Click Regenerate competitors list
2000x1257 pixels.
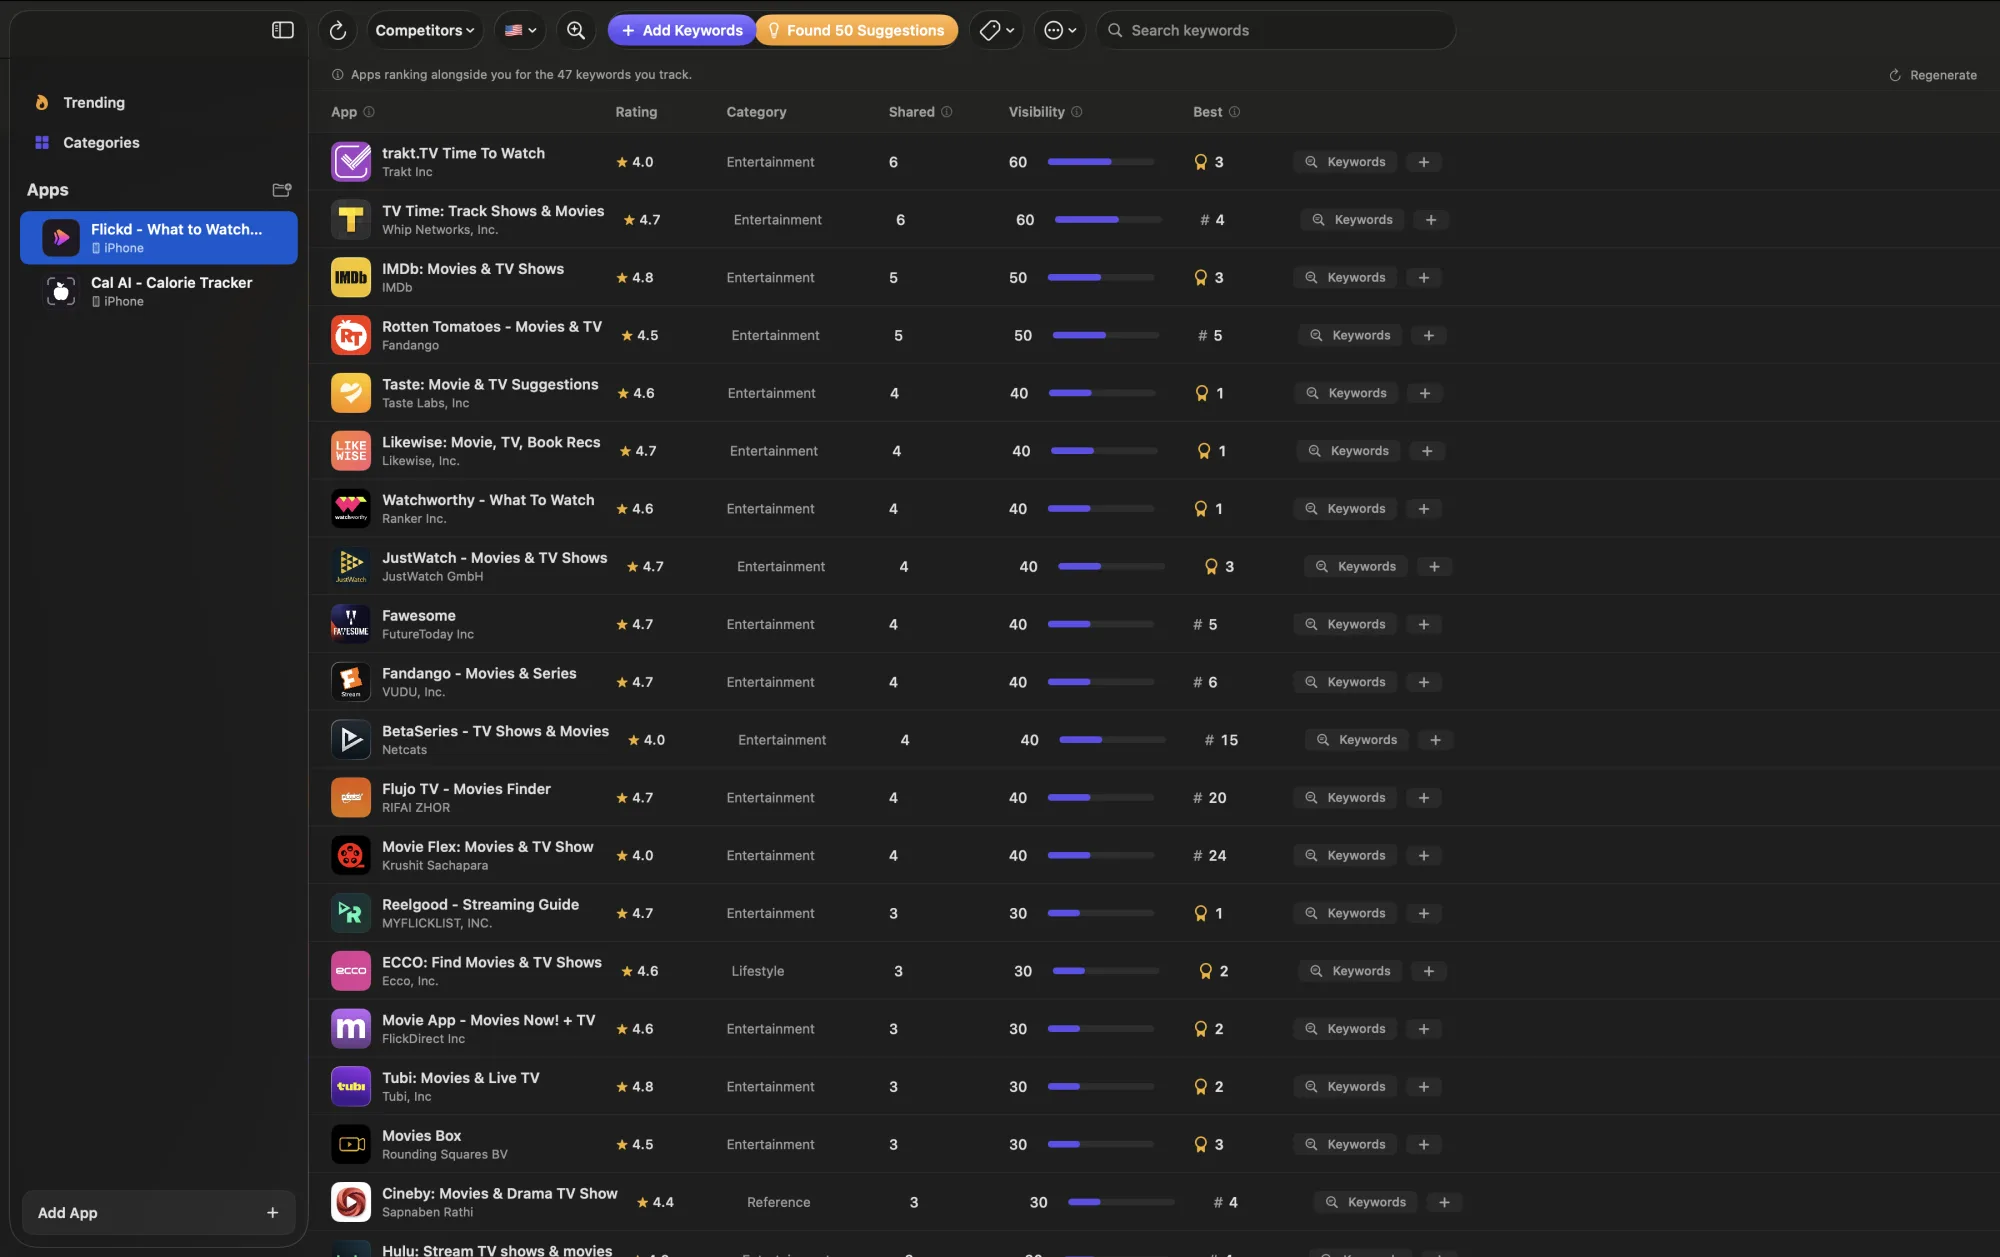coord(1933,75)
